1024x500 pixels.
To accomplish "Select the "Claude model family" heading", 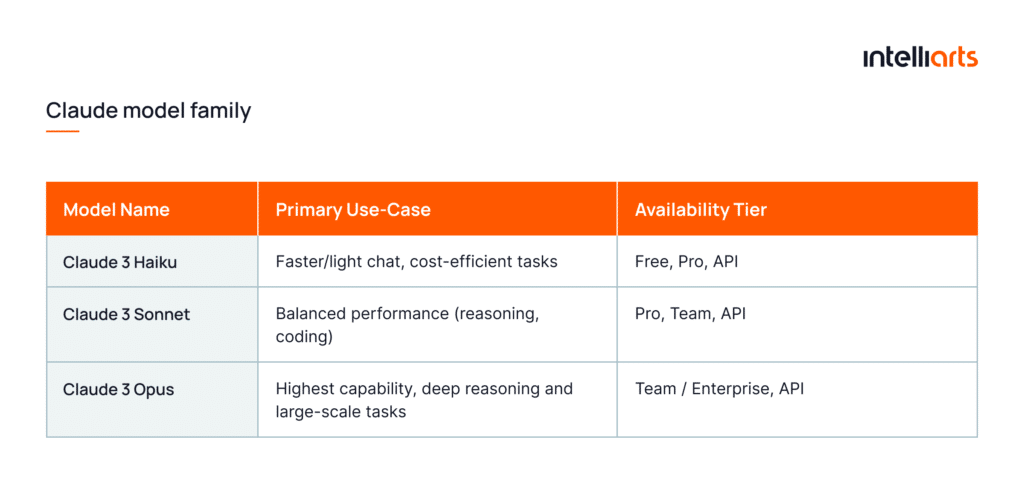I will click(148, 110).
